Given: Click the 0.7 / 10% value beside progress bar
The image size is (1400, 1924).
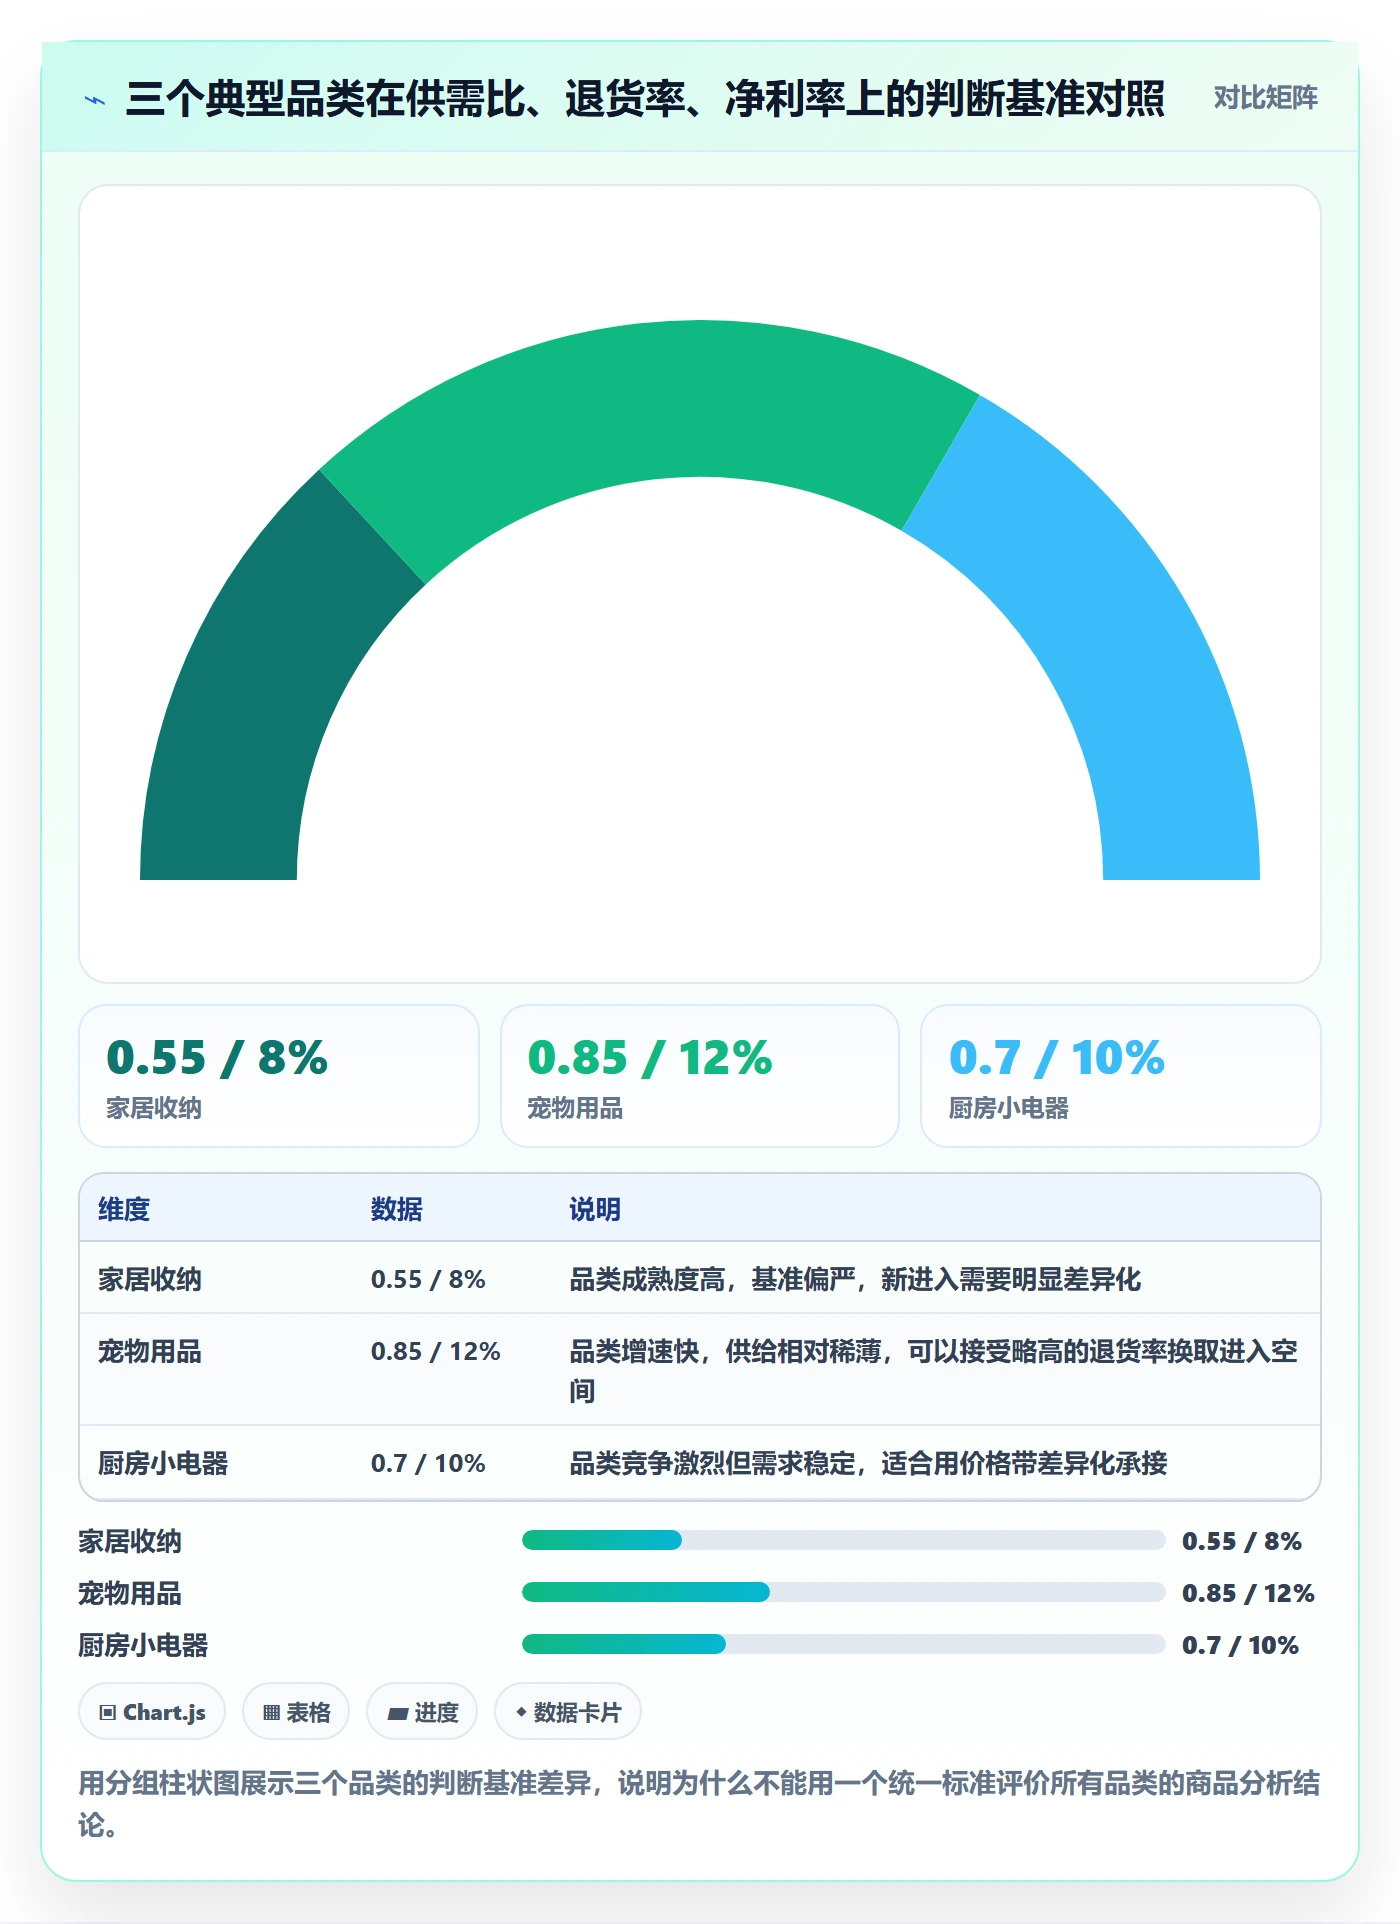Looking at the screenshot, I should coord(1240,1645).
